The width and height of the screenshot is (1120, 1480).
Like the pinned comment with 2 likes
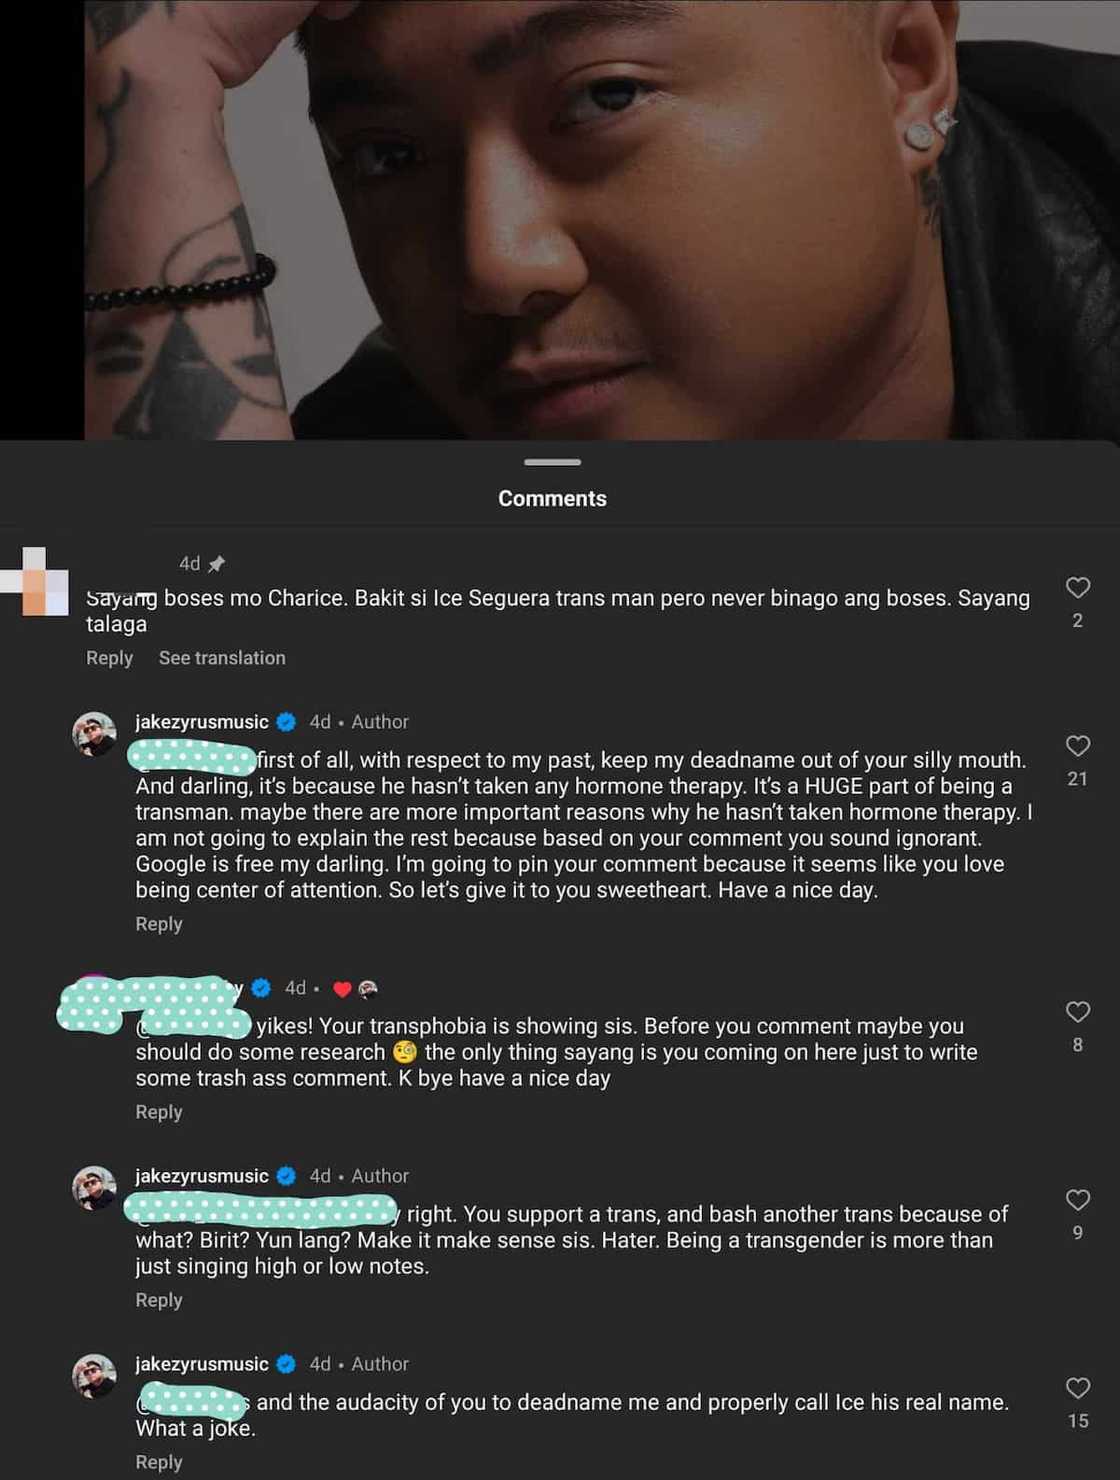pos(1077,587)
